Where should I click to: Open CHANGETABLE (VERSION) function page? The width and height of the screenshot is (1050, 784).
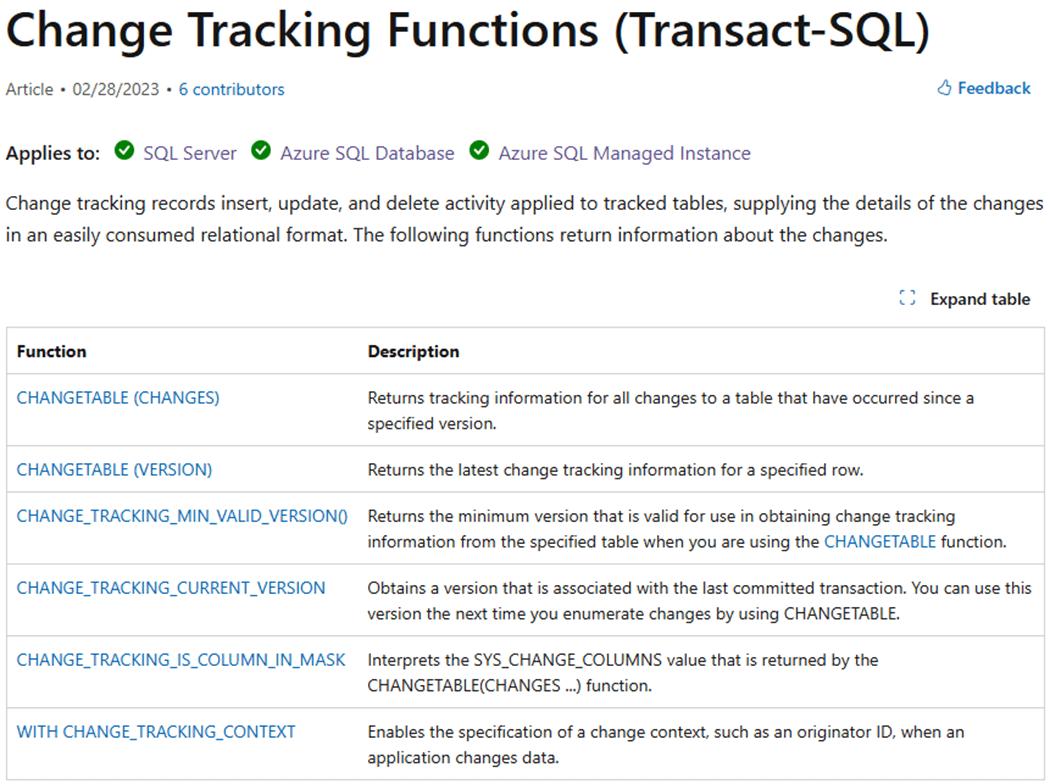114,469
